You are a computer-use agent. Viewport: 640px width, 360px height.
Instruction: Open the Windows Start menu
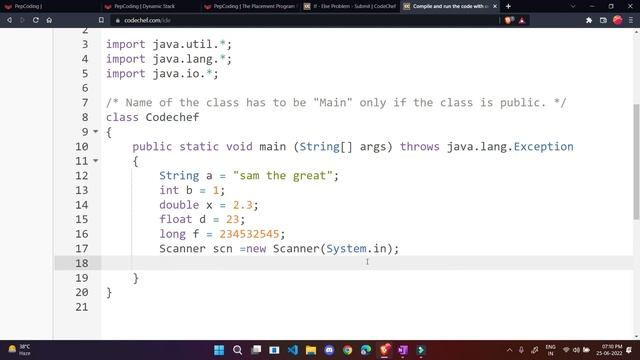tap(219, 350)
